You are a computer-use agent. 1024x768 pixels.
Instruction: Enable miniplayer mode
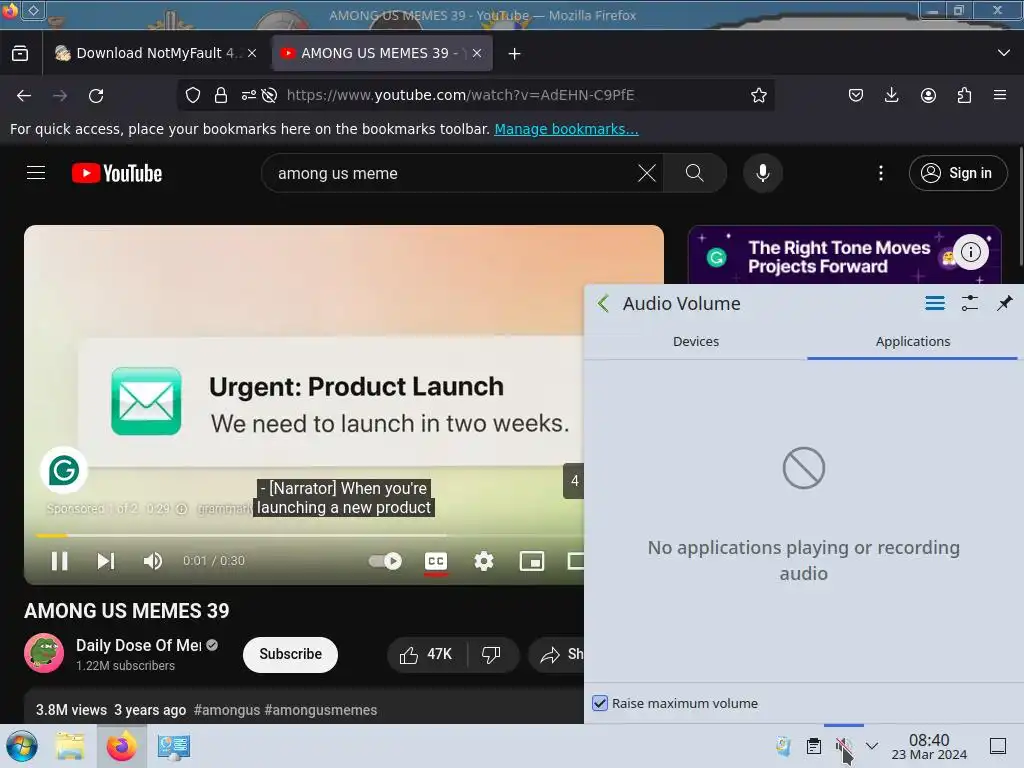[532, 561]
